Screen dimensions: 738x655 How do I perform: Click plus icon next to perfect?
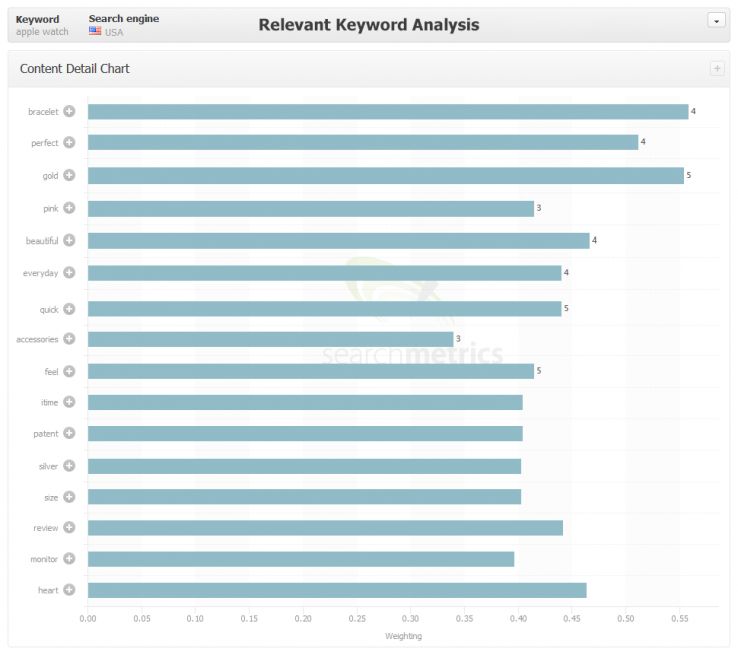[x=69, y=142]
